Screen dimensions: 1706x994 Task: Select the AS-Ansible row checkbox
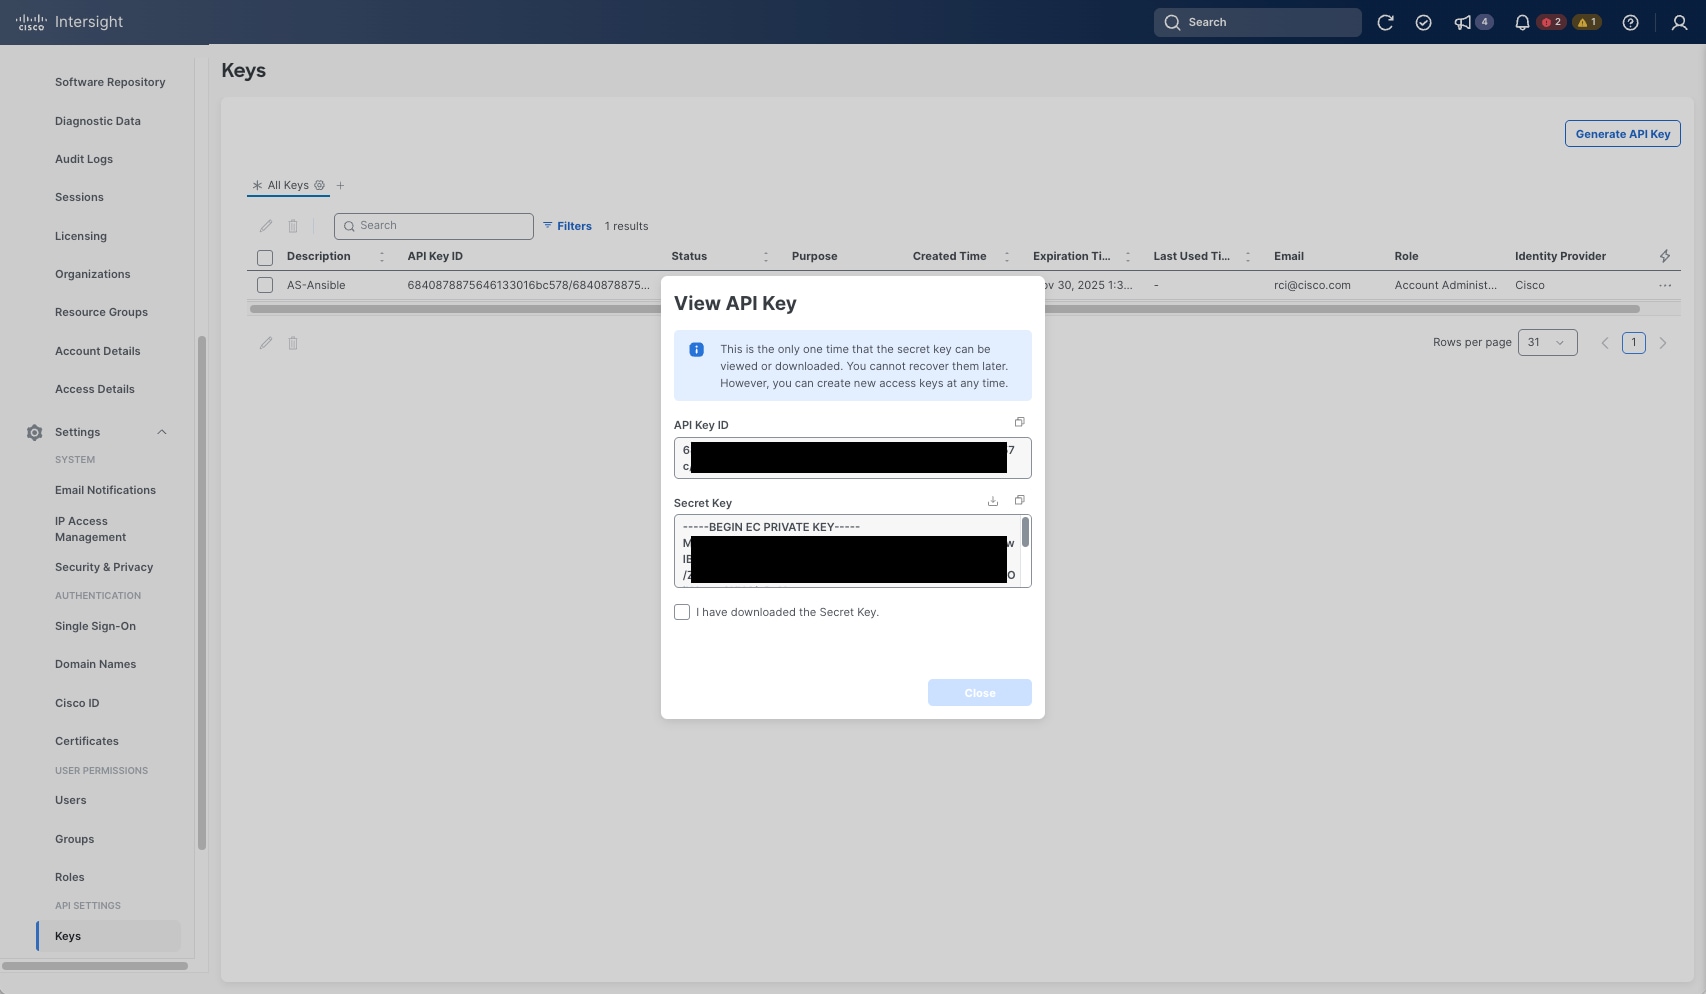coord(265,284)
